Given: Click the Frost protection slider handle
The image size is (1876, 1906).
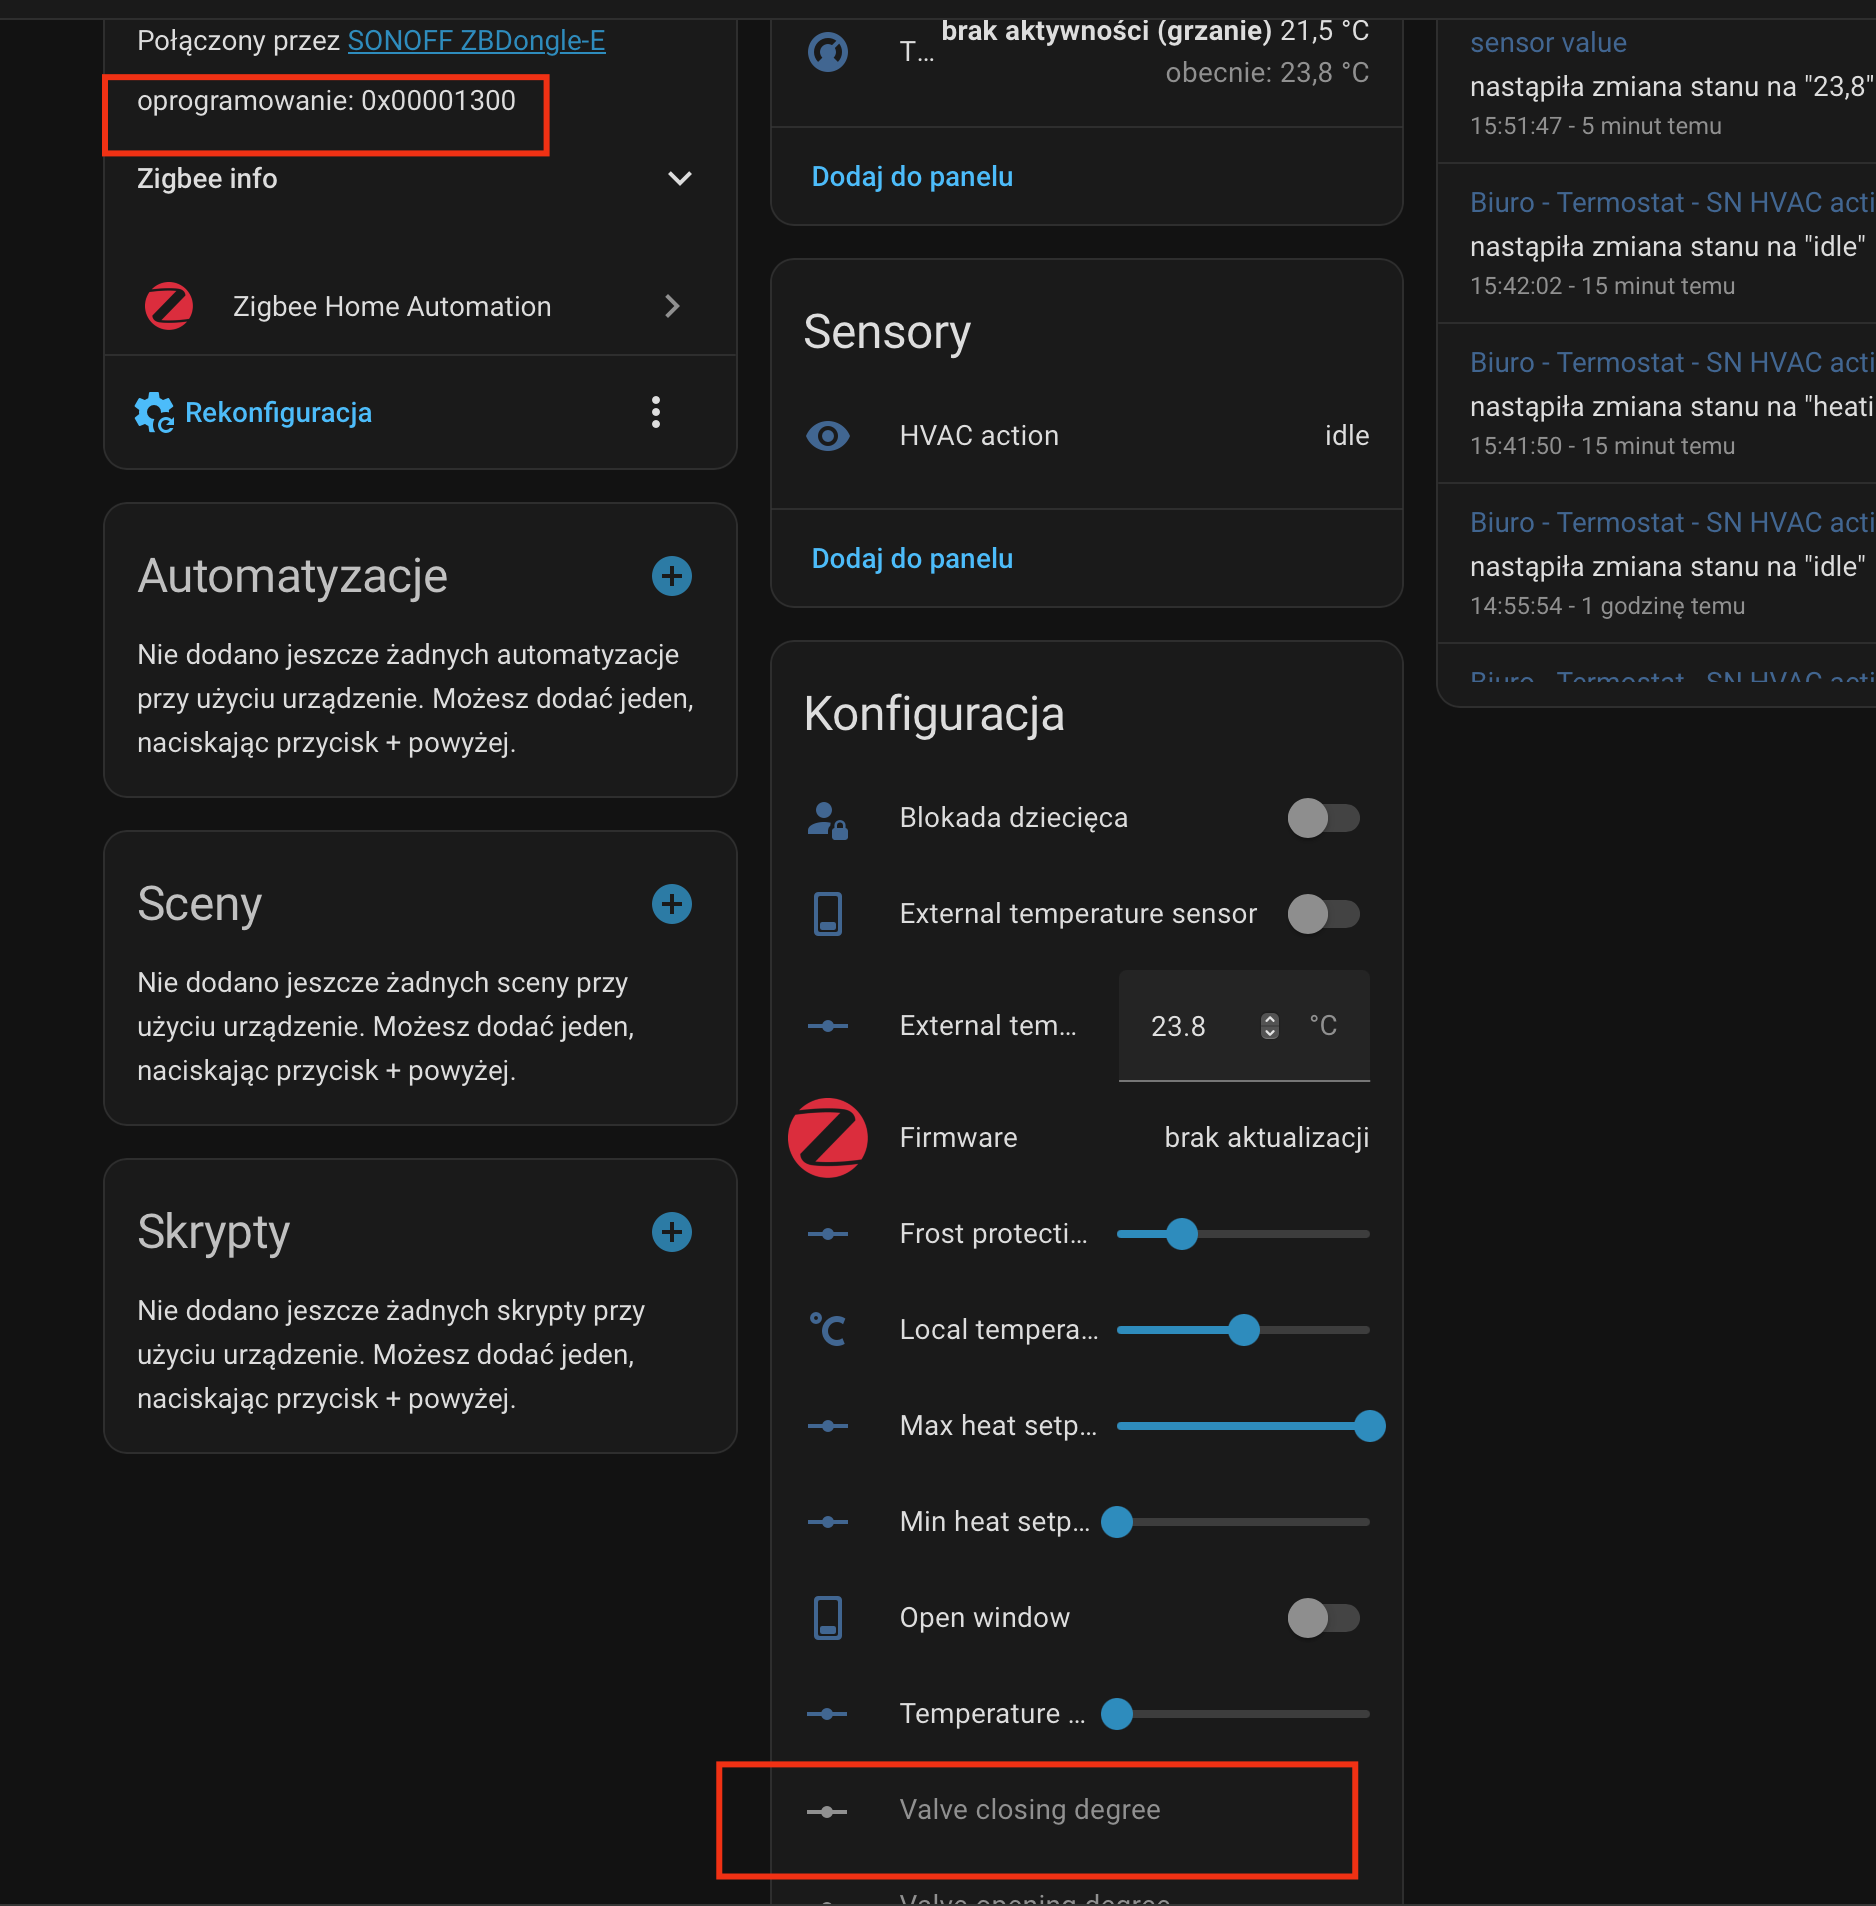Looking at the screenshot, I should (1182, 1234).
